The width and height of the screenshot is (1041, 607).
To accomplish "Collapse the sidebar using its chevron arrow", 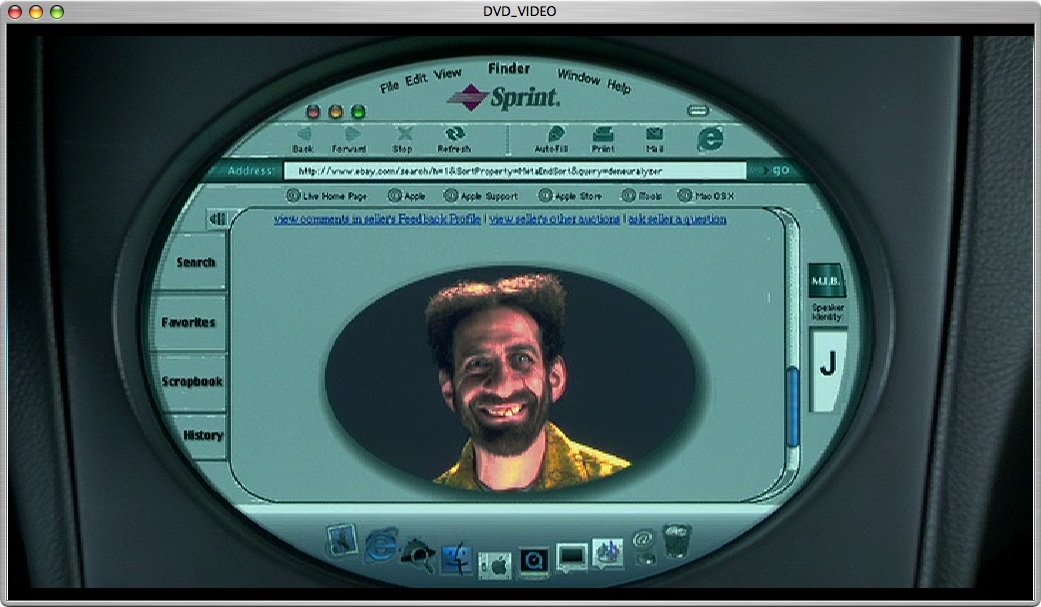I will point(218,218).
